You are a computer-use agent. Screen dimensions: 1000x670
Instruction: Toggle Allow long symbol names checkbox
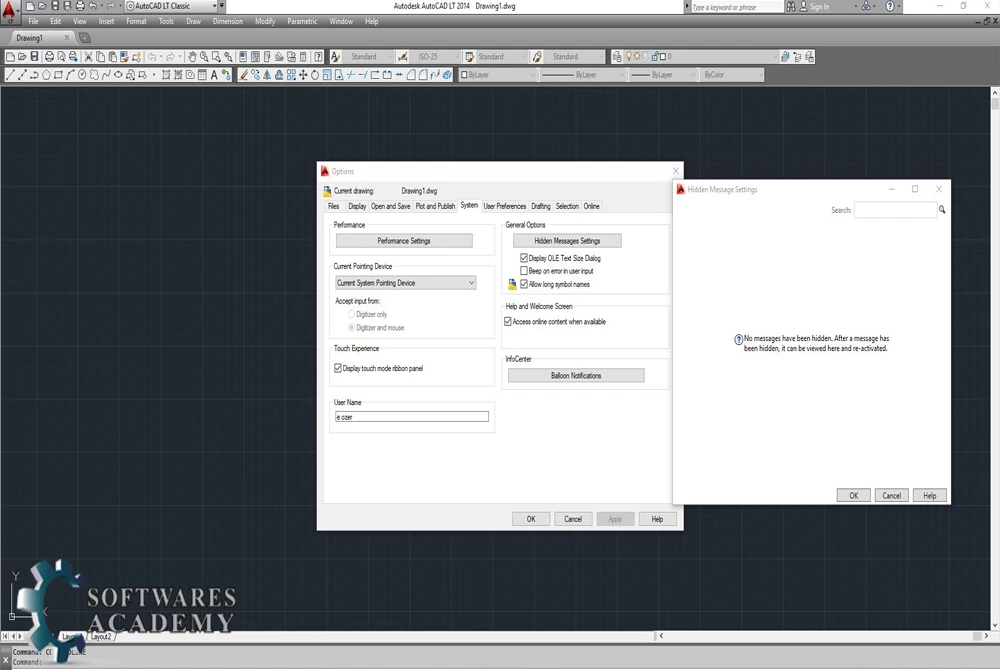(524, 284)
